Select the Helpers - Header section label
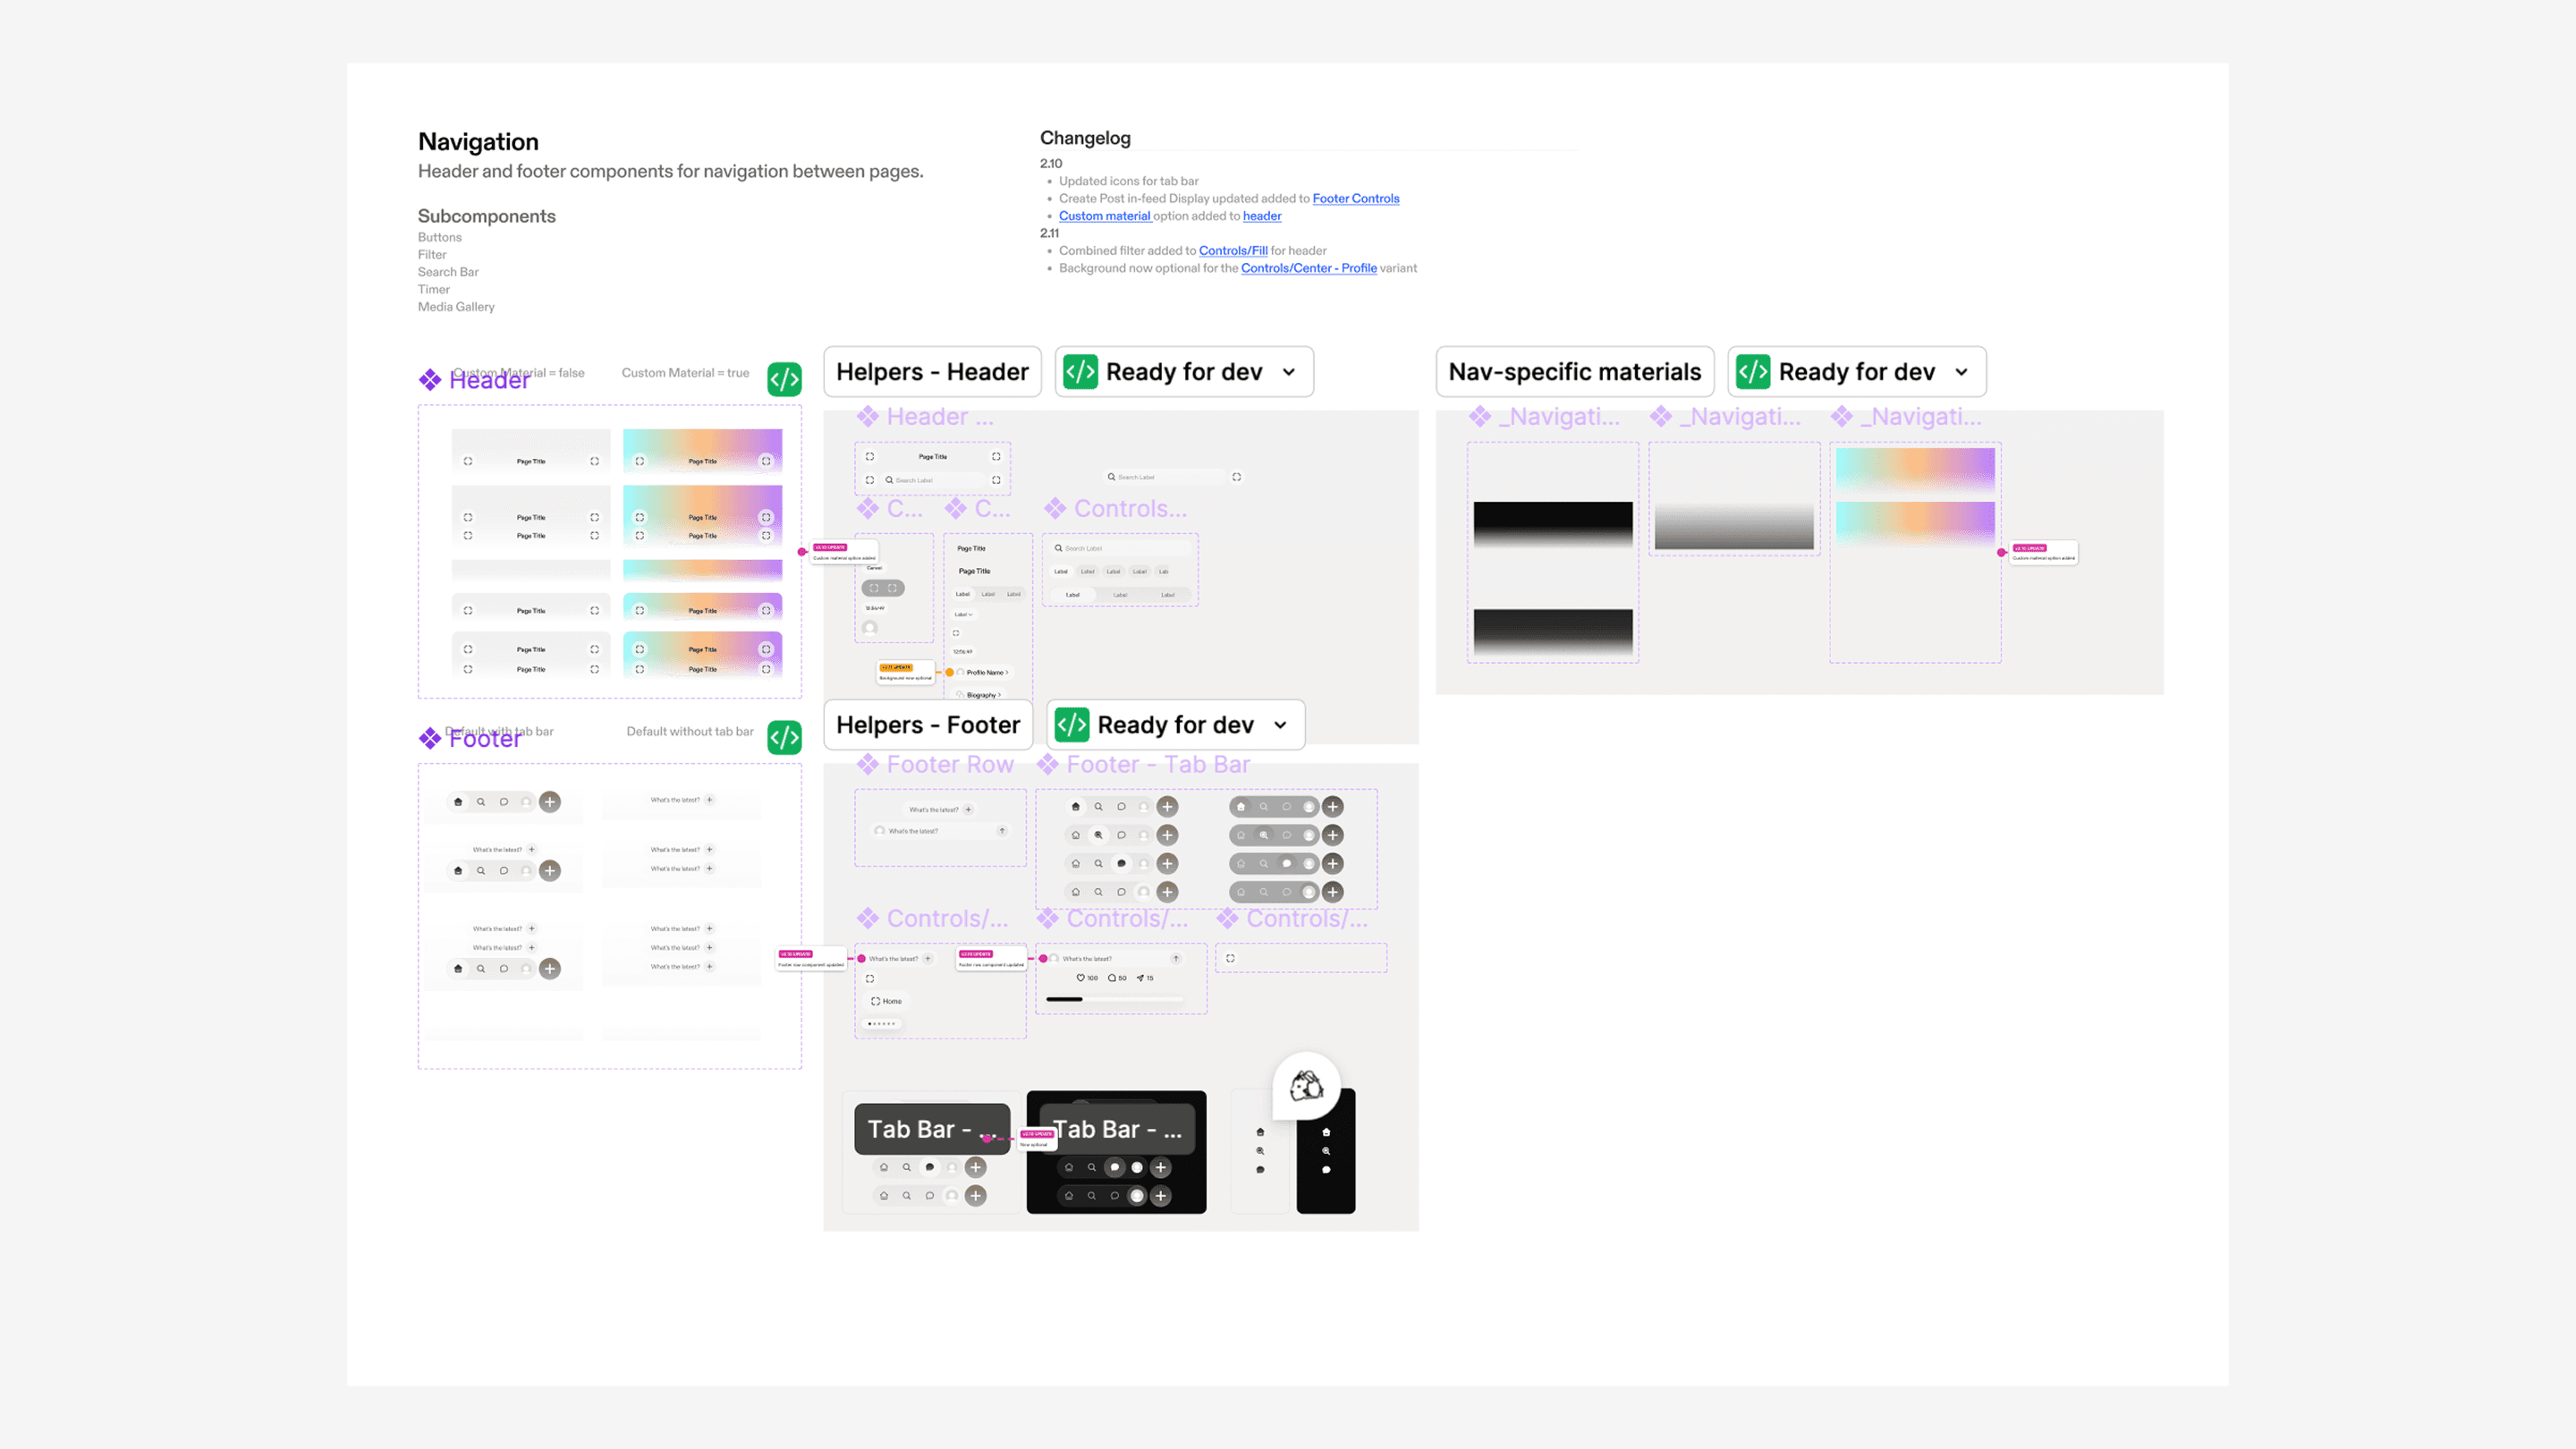Screen dimensions: 2576x1449 point(931,372)
